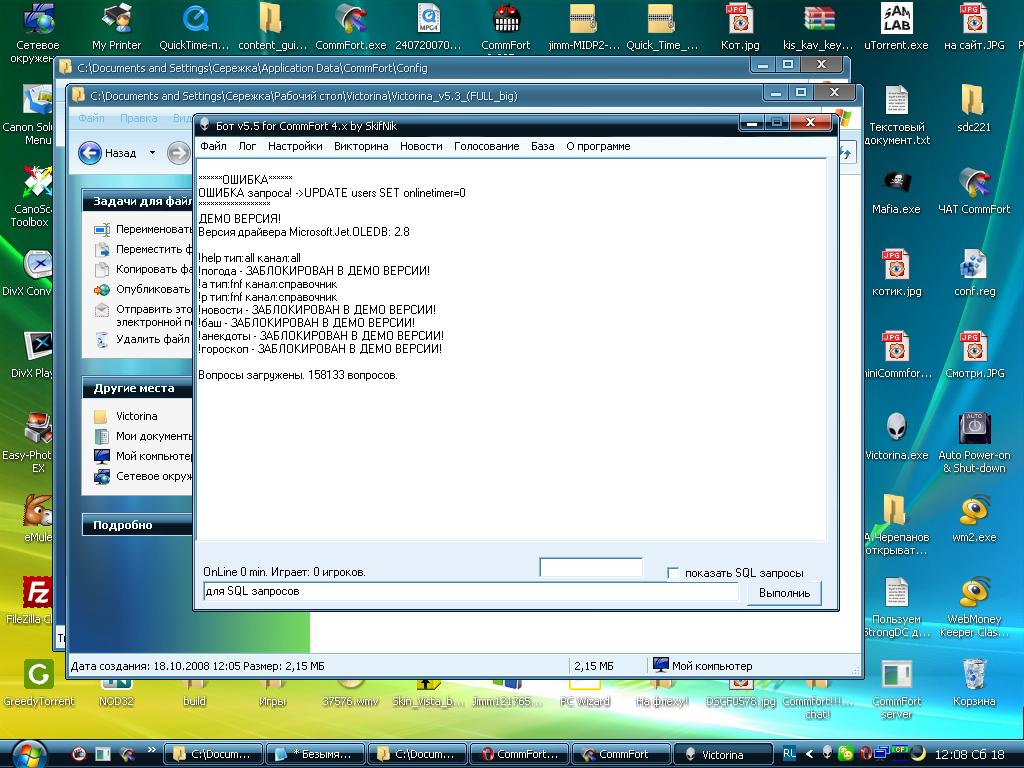Open the Голосование menu
Screen dimensions: 1024x768
click(486, 146)
